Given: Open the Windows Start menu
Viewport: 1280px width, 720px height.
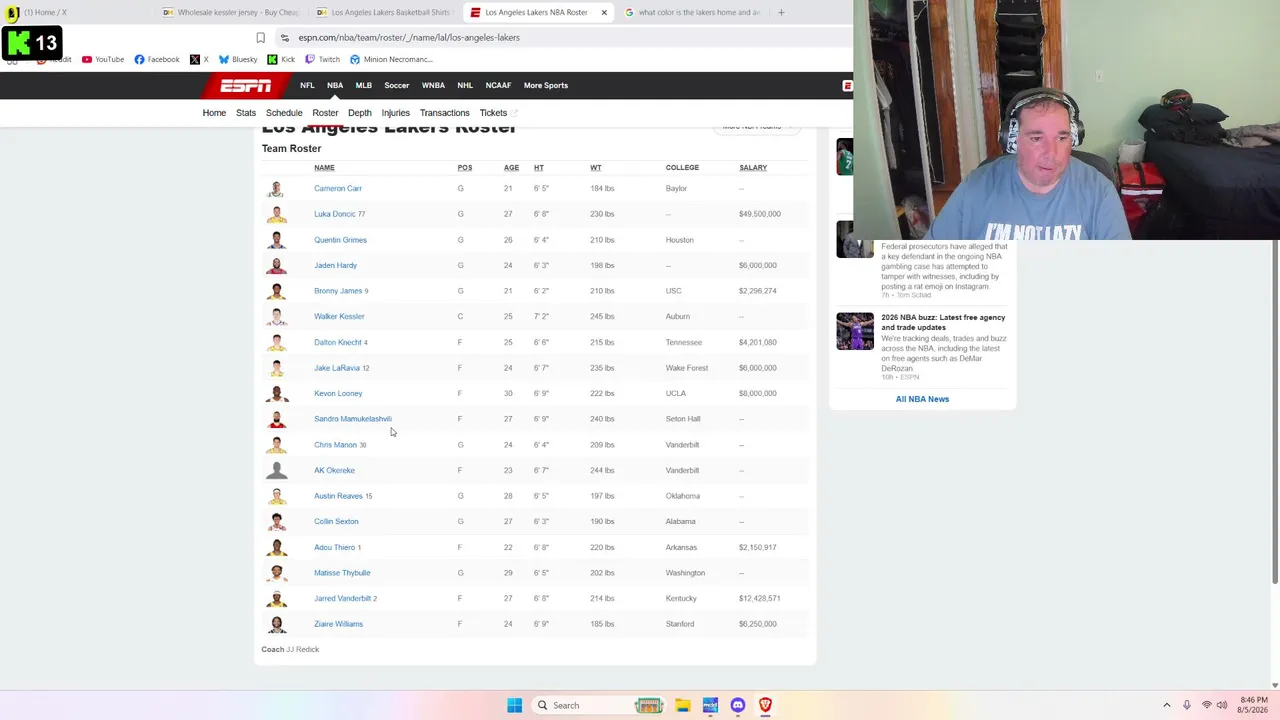Looking at the screenshot, I should [514, 705].
